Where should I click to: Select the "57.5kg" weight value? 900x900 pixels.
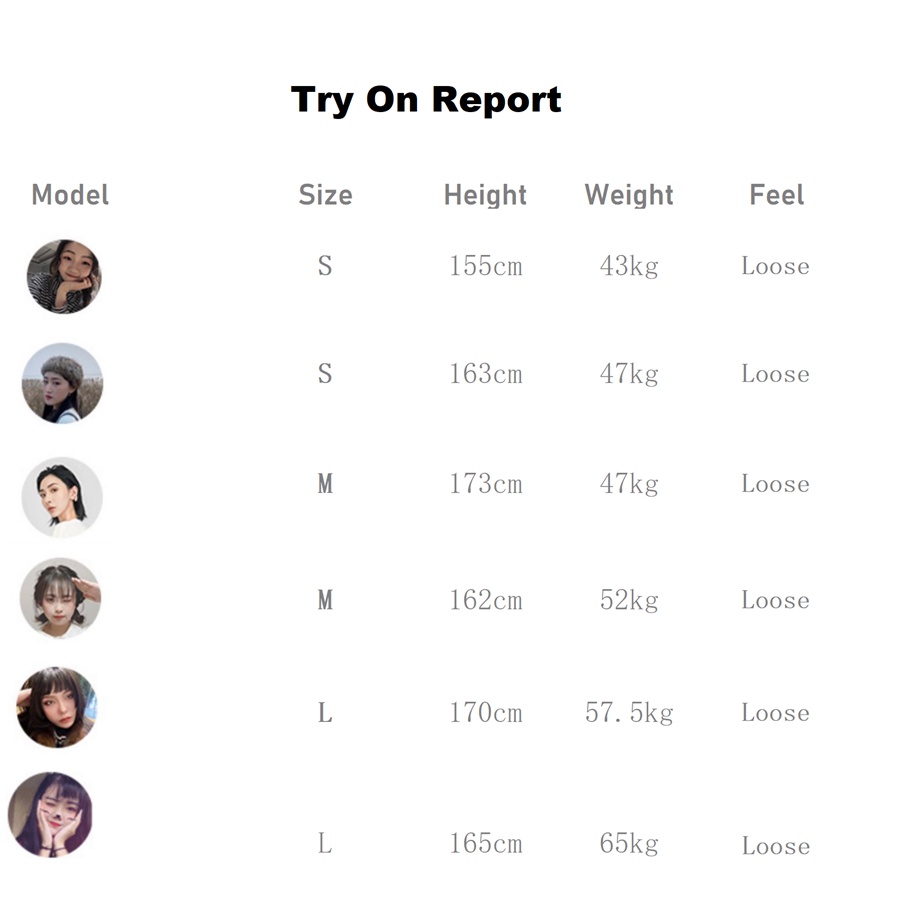pos(629,713)
